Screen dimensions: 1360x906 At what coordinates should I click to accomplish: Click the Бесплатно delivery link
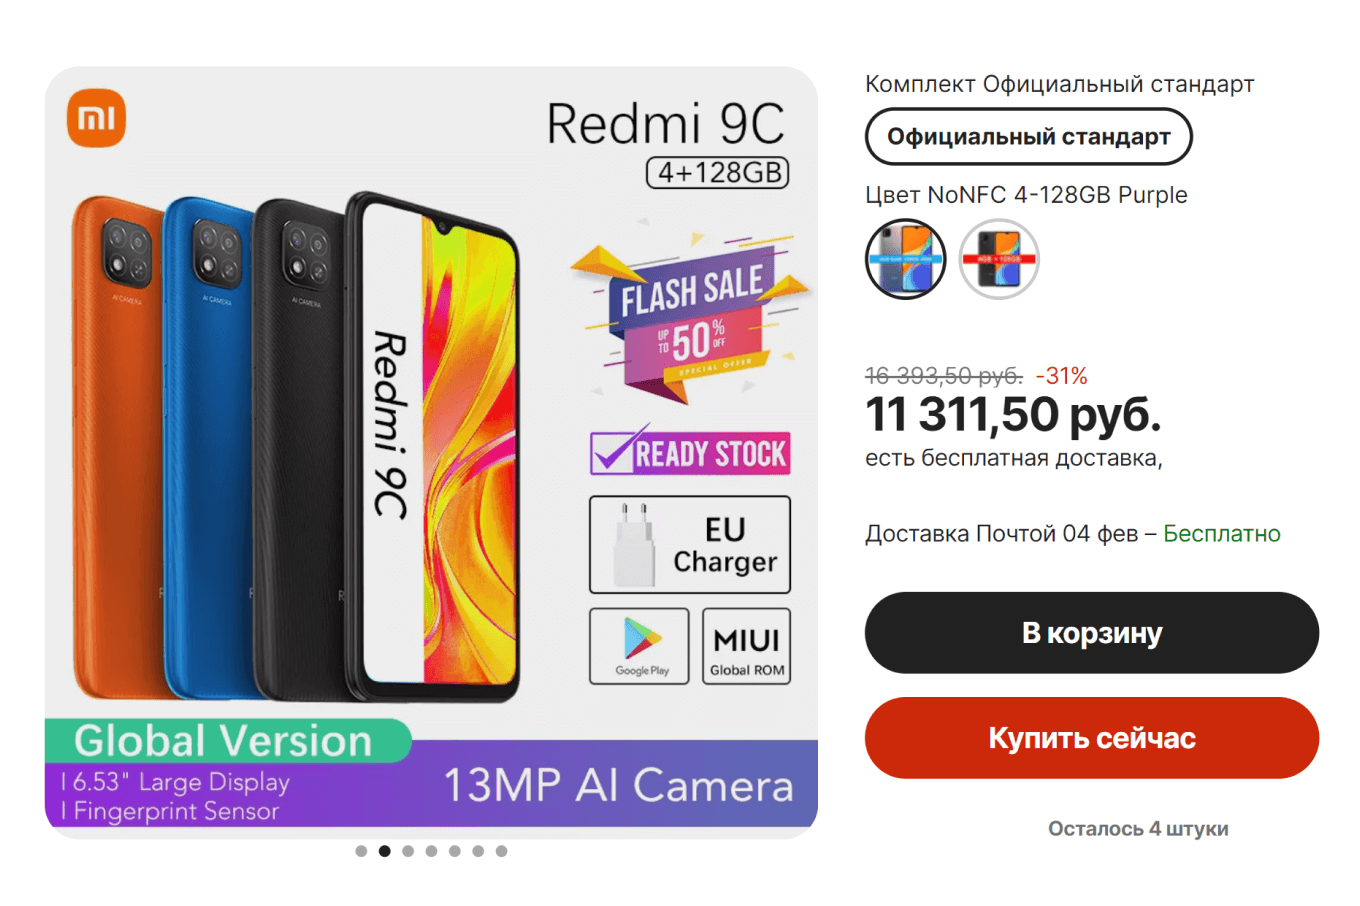1221,534
